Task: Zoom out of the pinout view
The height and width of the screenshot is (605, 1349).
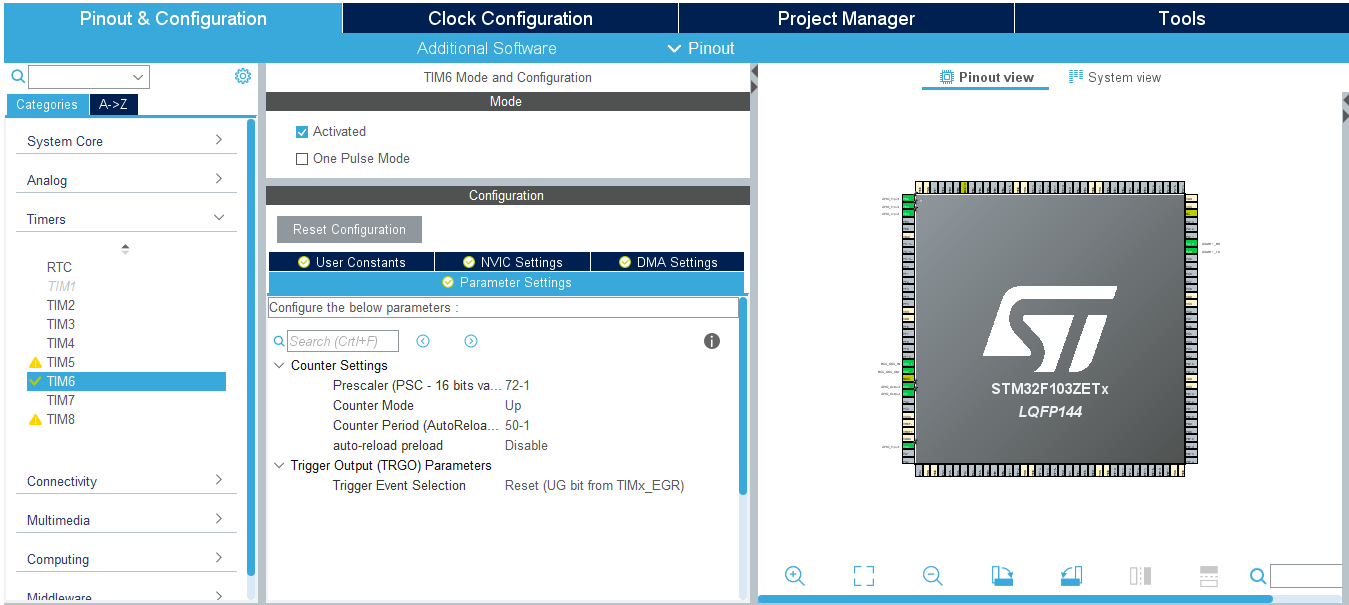Action: 933,576
